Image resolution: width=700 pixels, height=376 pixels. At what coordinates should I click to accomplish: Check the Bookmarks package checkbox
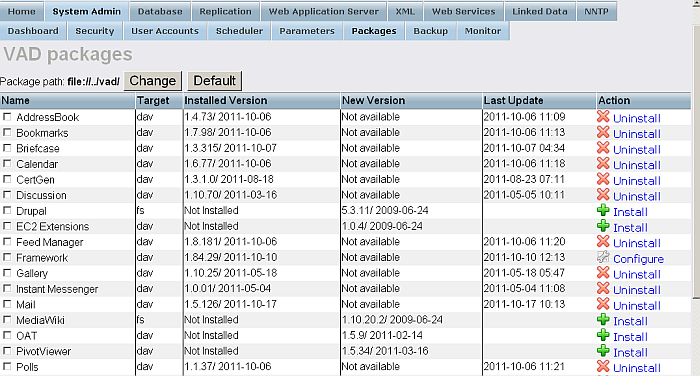click(7, 133)
